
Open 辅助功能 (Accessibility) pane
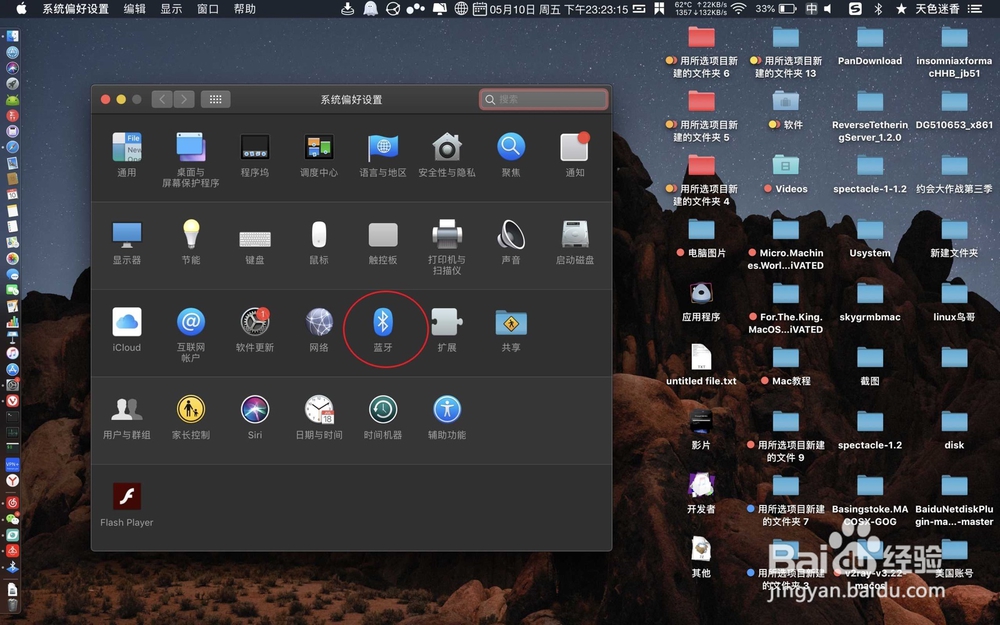tap(447, 409)
